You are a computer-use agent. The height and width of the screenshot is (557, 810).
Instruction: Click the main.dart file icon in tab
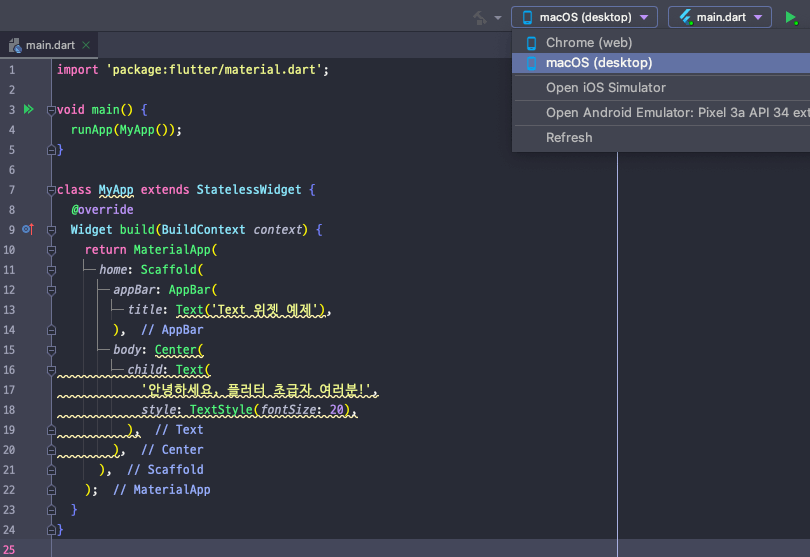click(15, 45)
